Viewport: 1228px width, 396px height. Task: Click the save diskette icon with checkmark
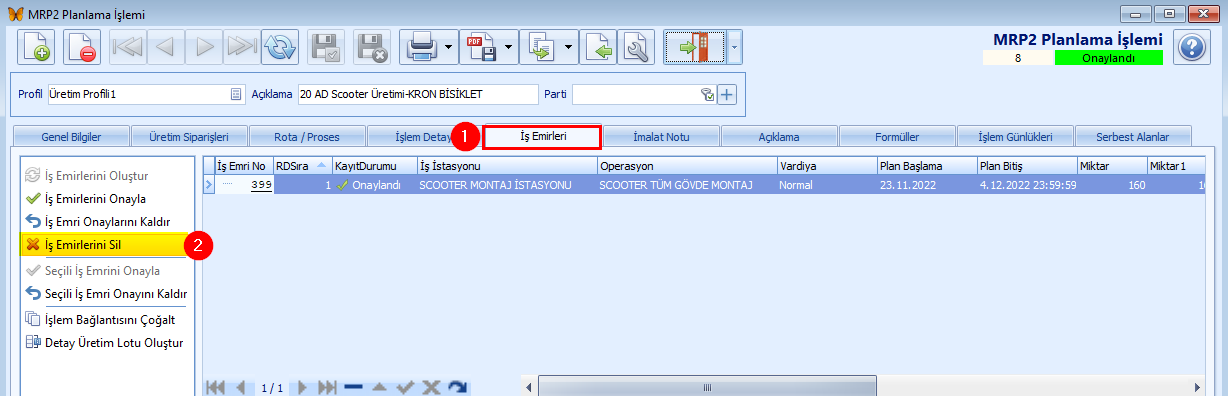[x=327, y=47]
